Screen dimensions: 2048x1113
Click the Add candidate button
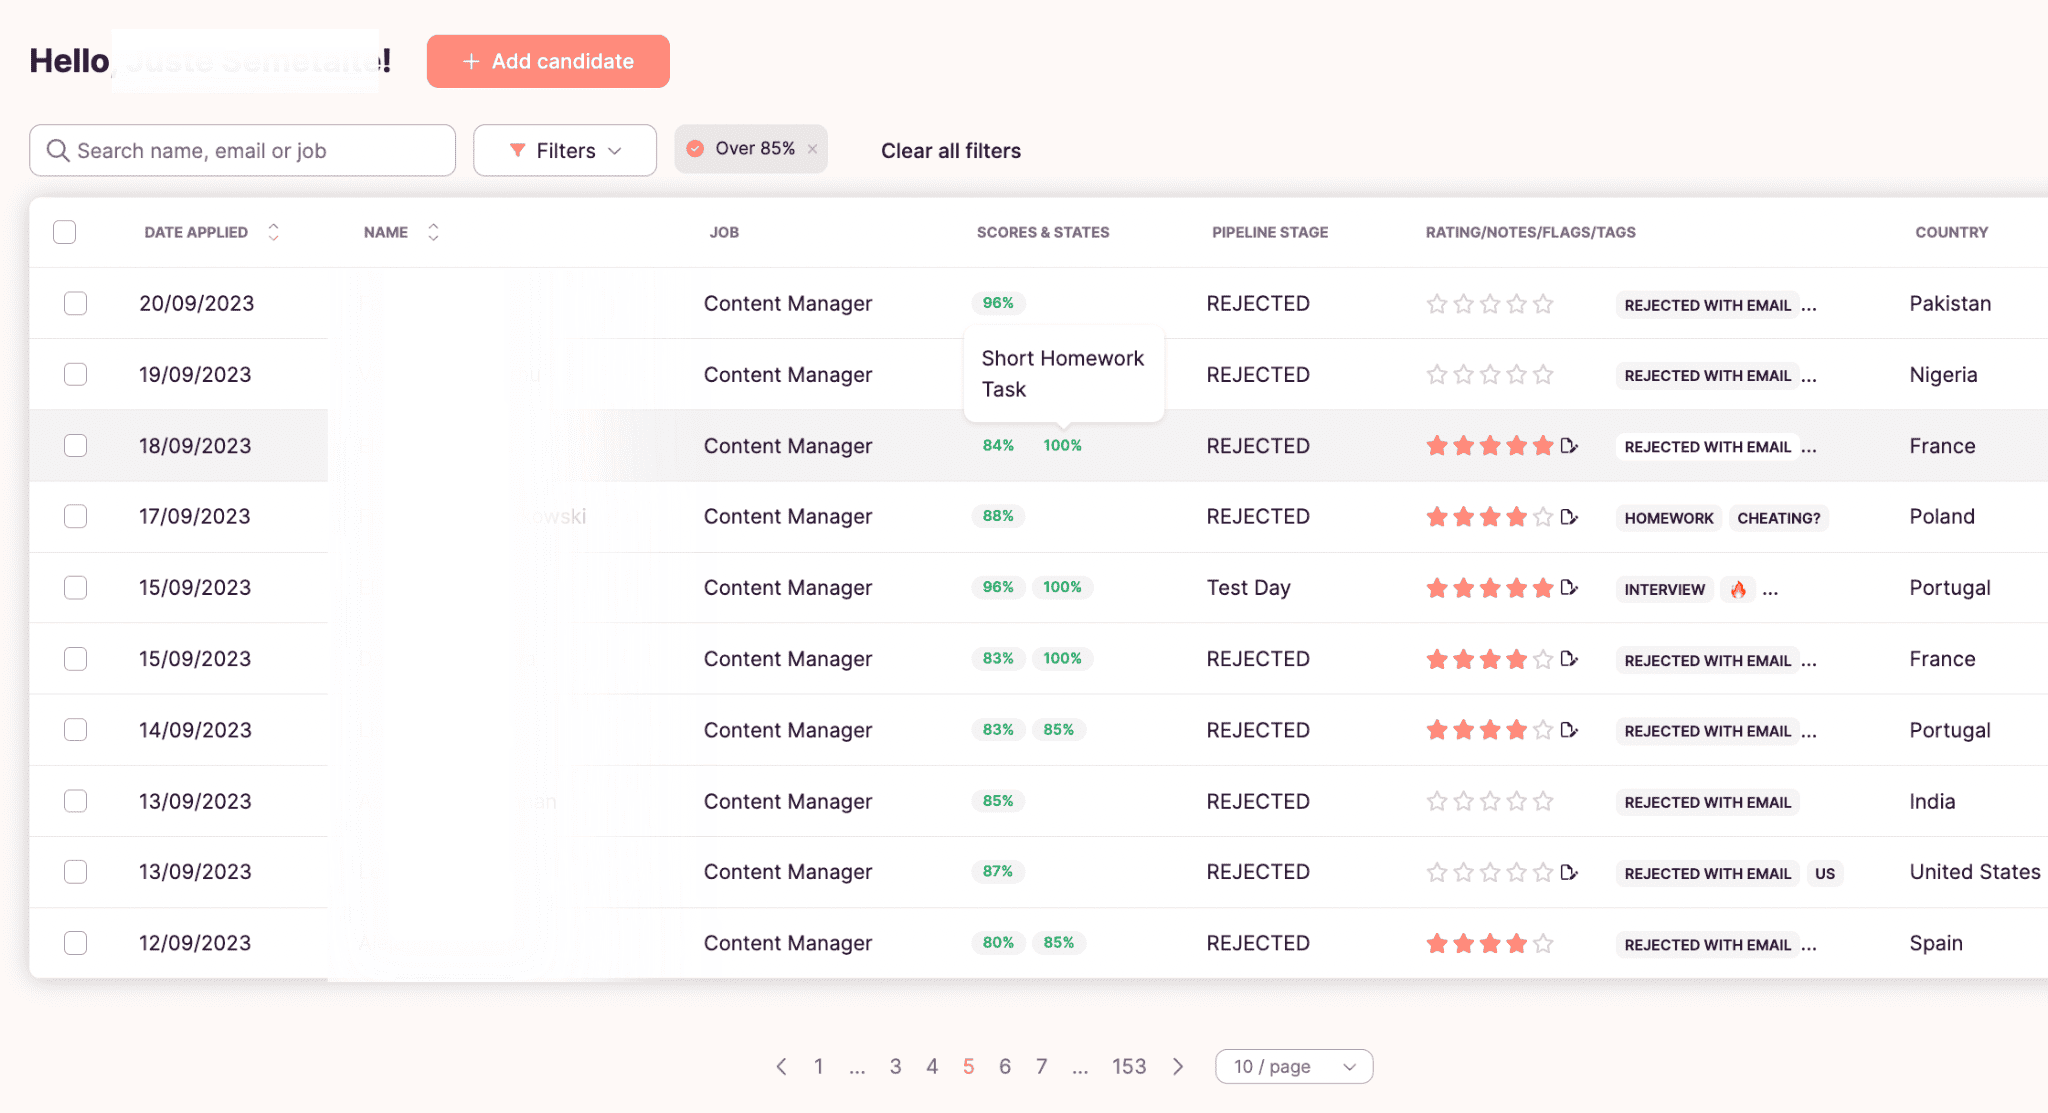(547, 59)
